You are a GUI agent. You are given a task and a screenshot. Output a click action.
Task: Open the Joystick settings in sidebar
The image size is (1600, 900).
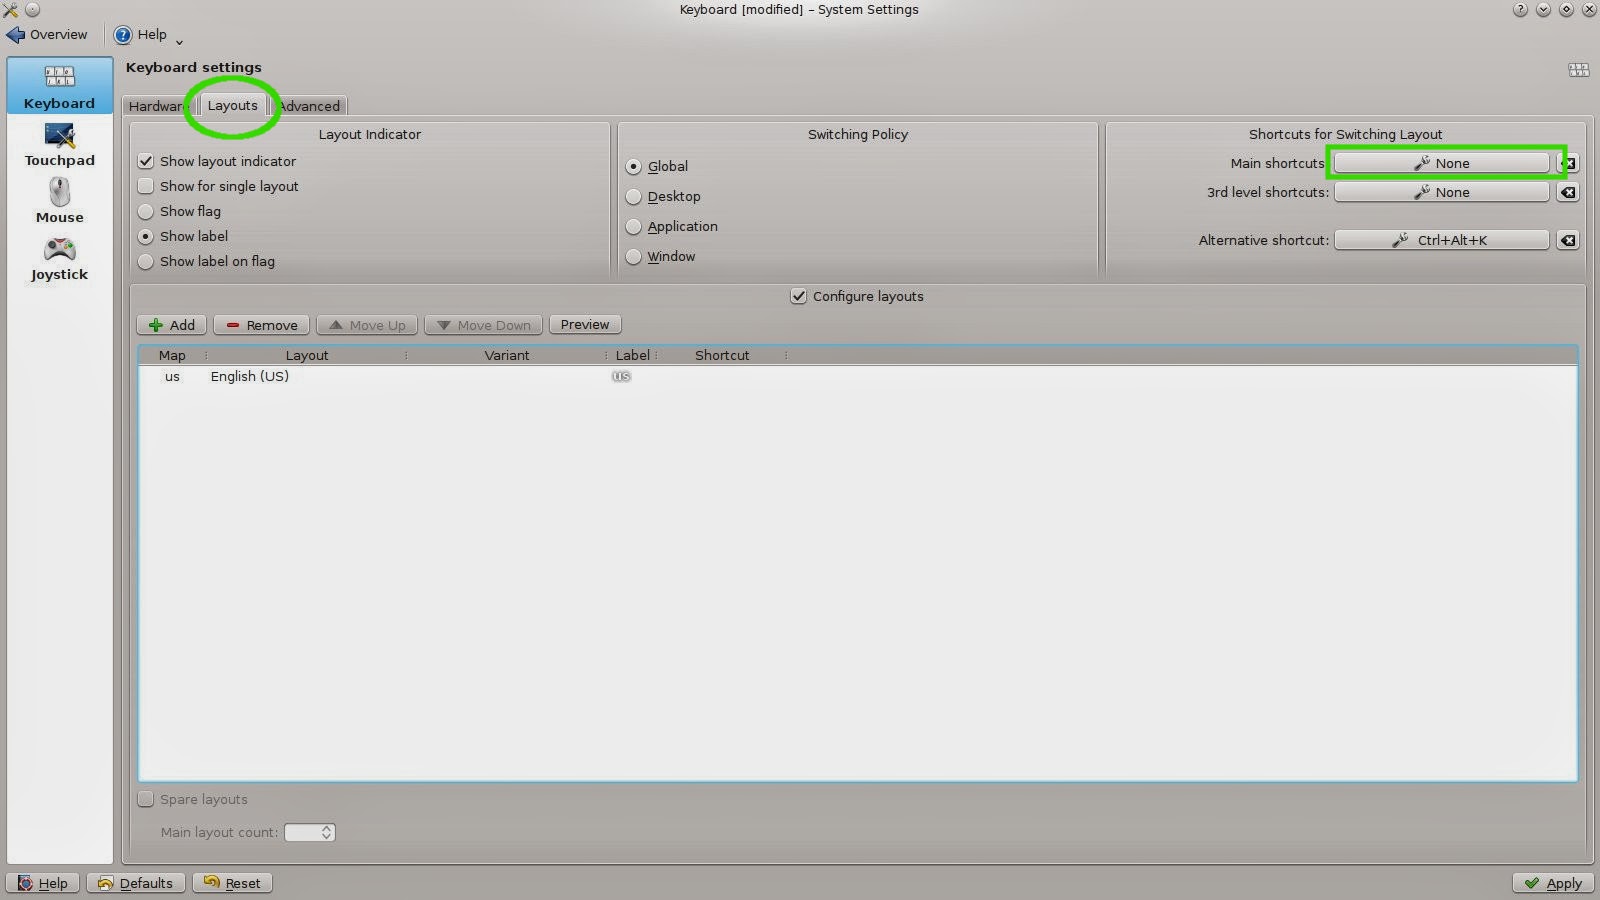pos(58,258)
